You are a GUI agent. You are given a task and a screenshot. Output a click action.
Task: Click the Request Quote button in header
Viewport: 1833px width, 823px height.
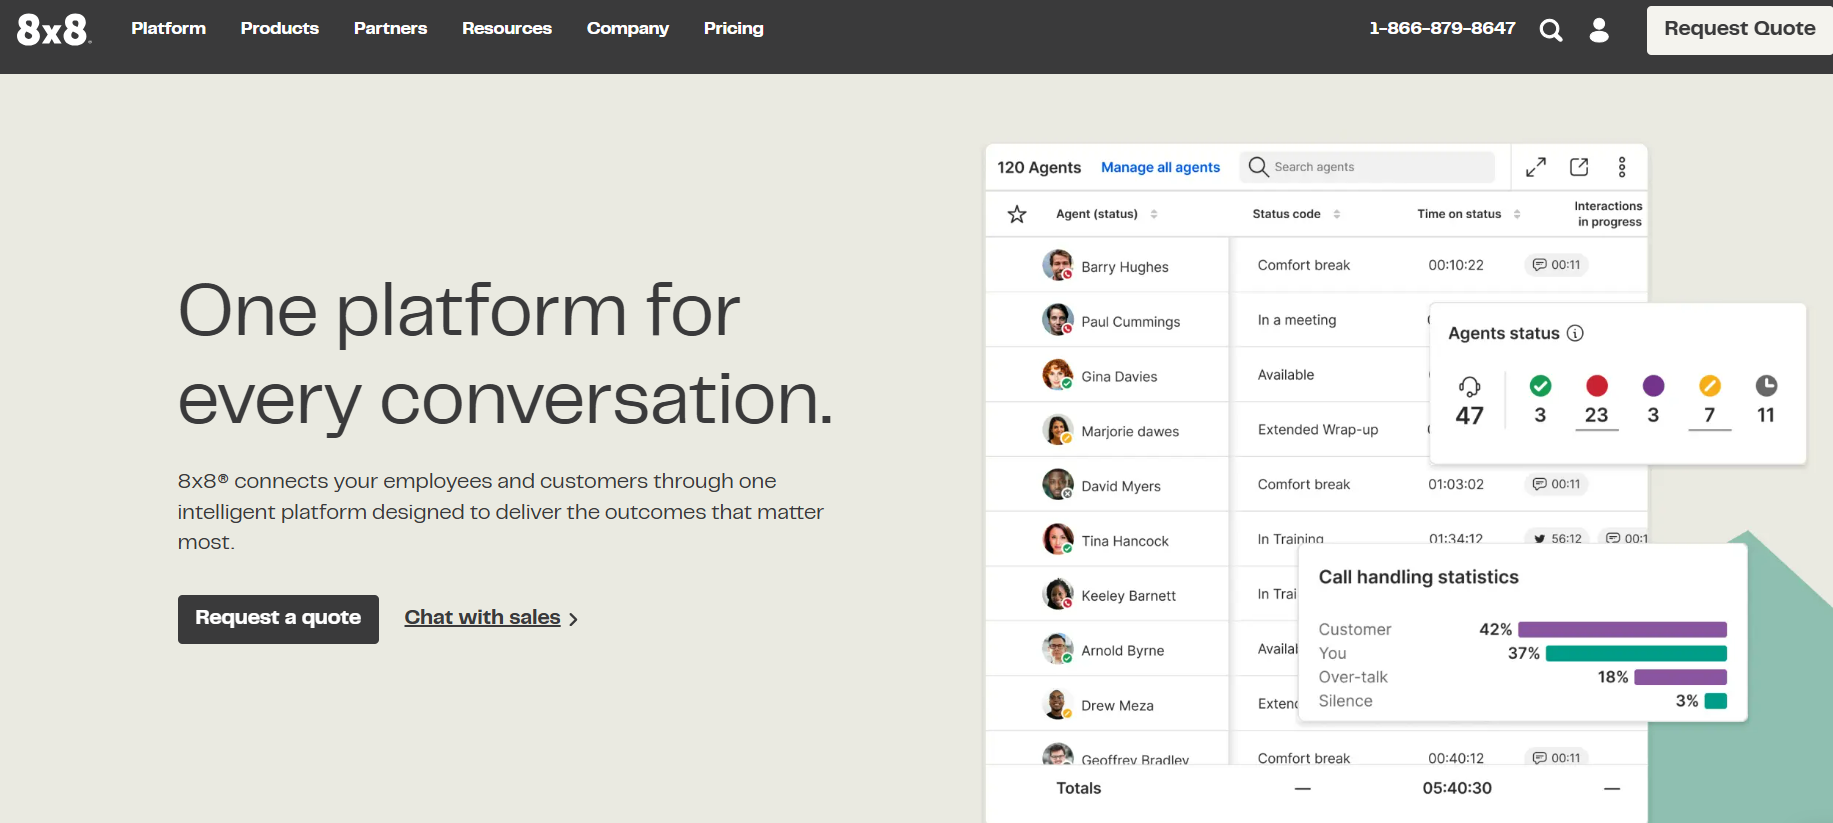tap(1739, 30)
